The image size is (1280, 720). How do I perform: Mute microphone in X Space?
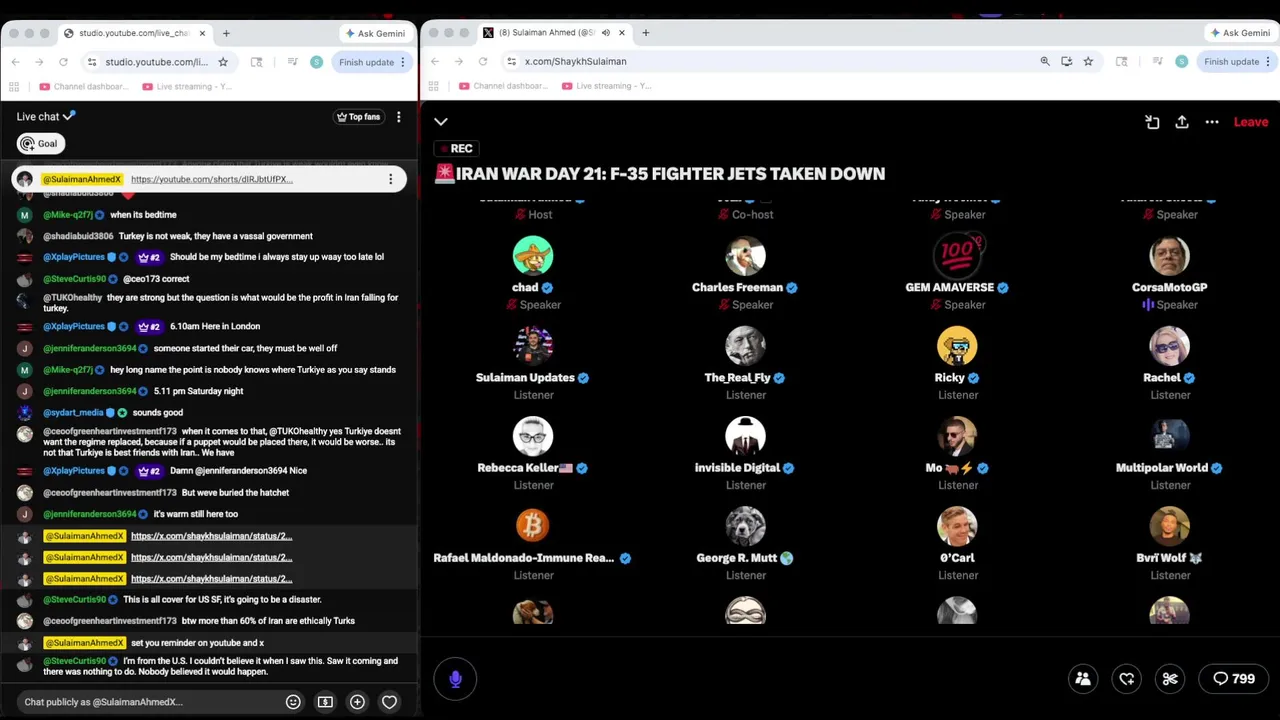click(x=455, y=679)
